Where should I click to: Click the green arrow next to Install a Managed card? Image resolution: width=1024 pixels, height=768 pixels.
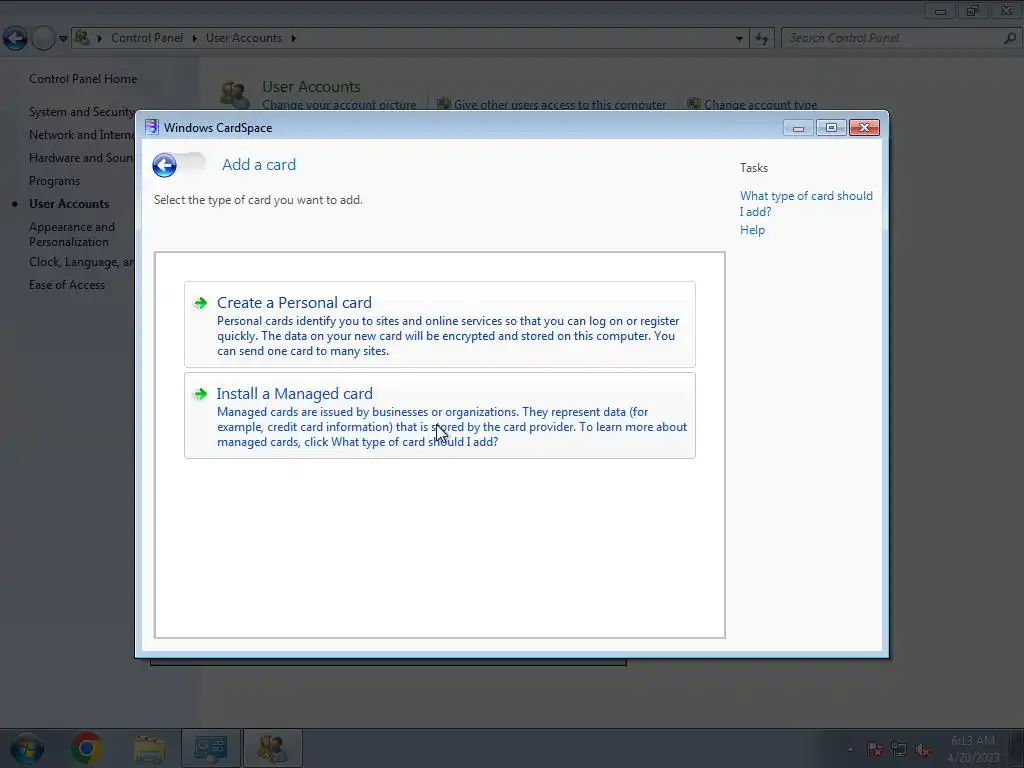tap(200, 394)
